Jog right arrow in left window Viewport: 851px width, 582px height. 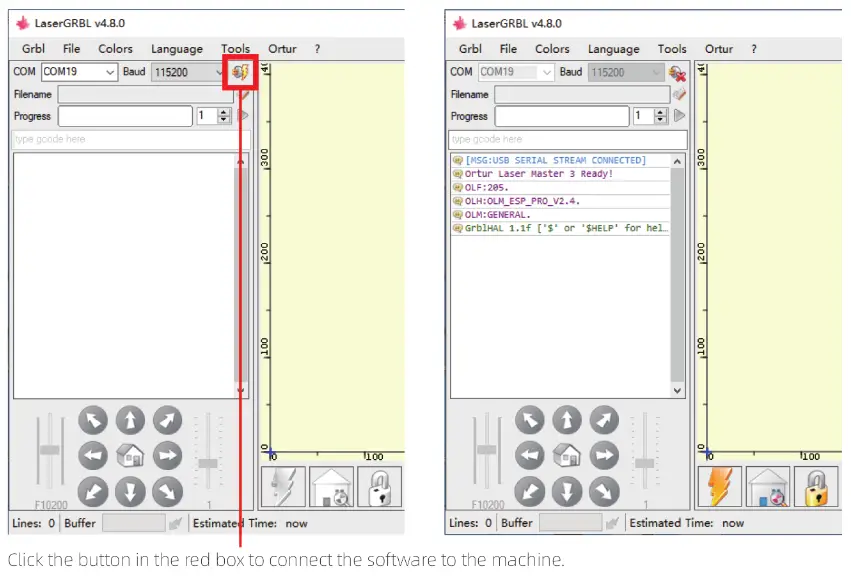(x=167, y=456)
